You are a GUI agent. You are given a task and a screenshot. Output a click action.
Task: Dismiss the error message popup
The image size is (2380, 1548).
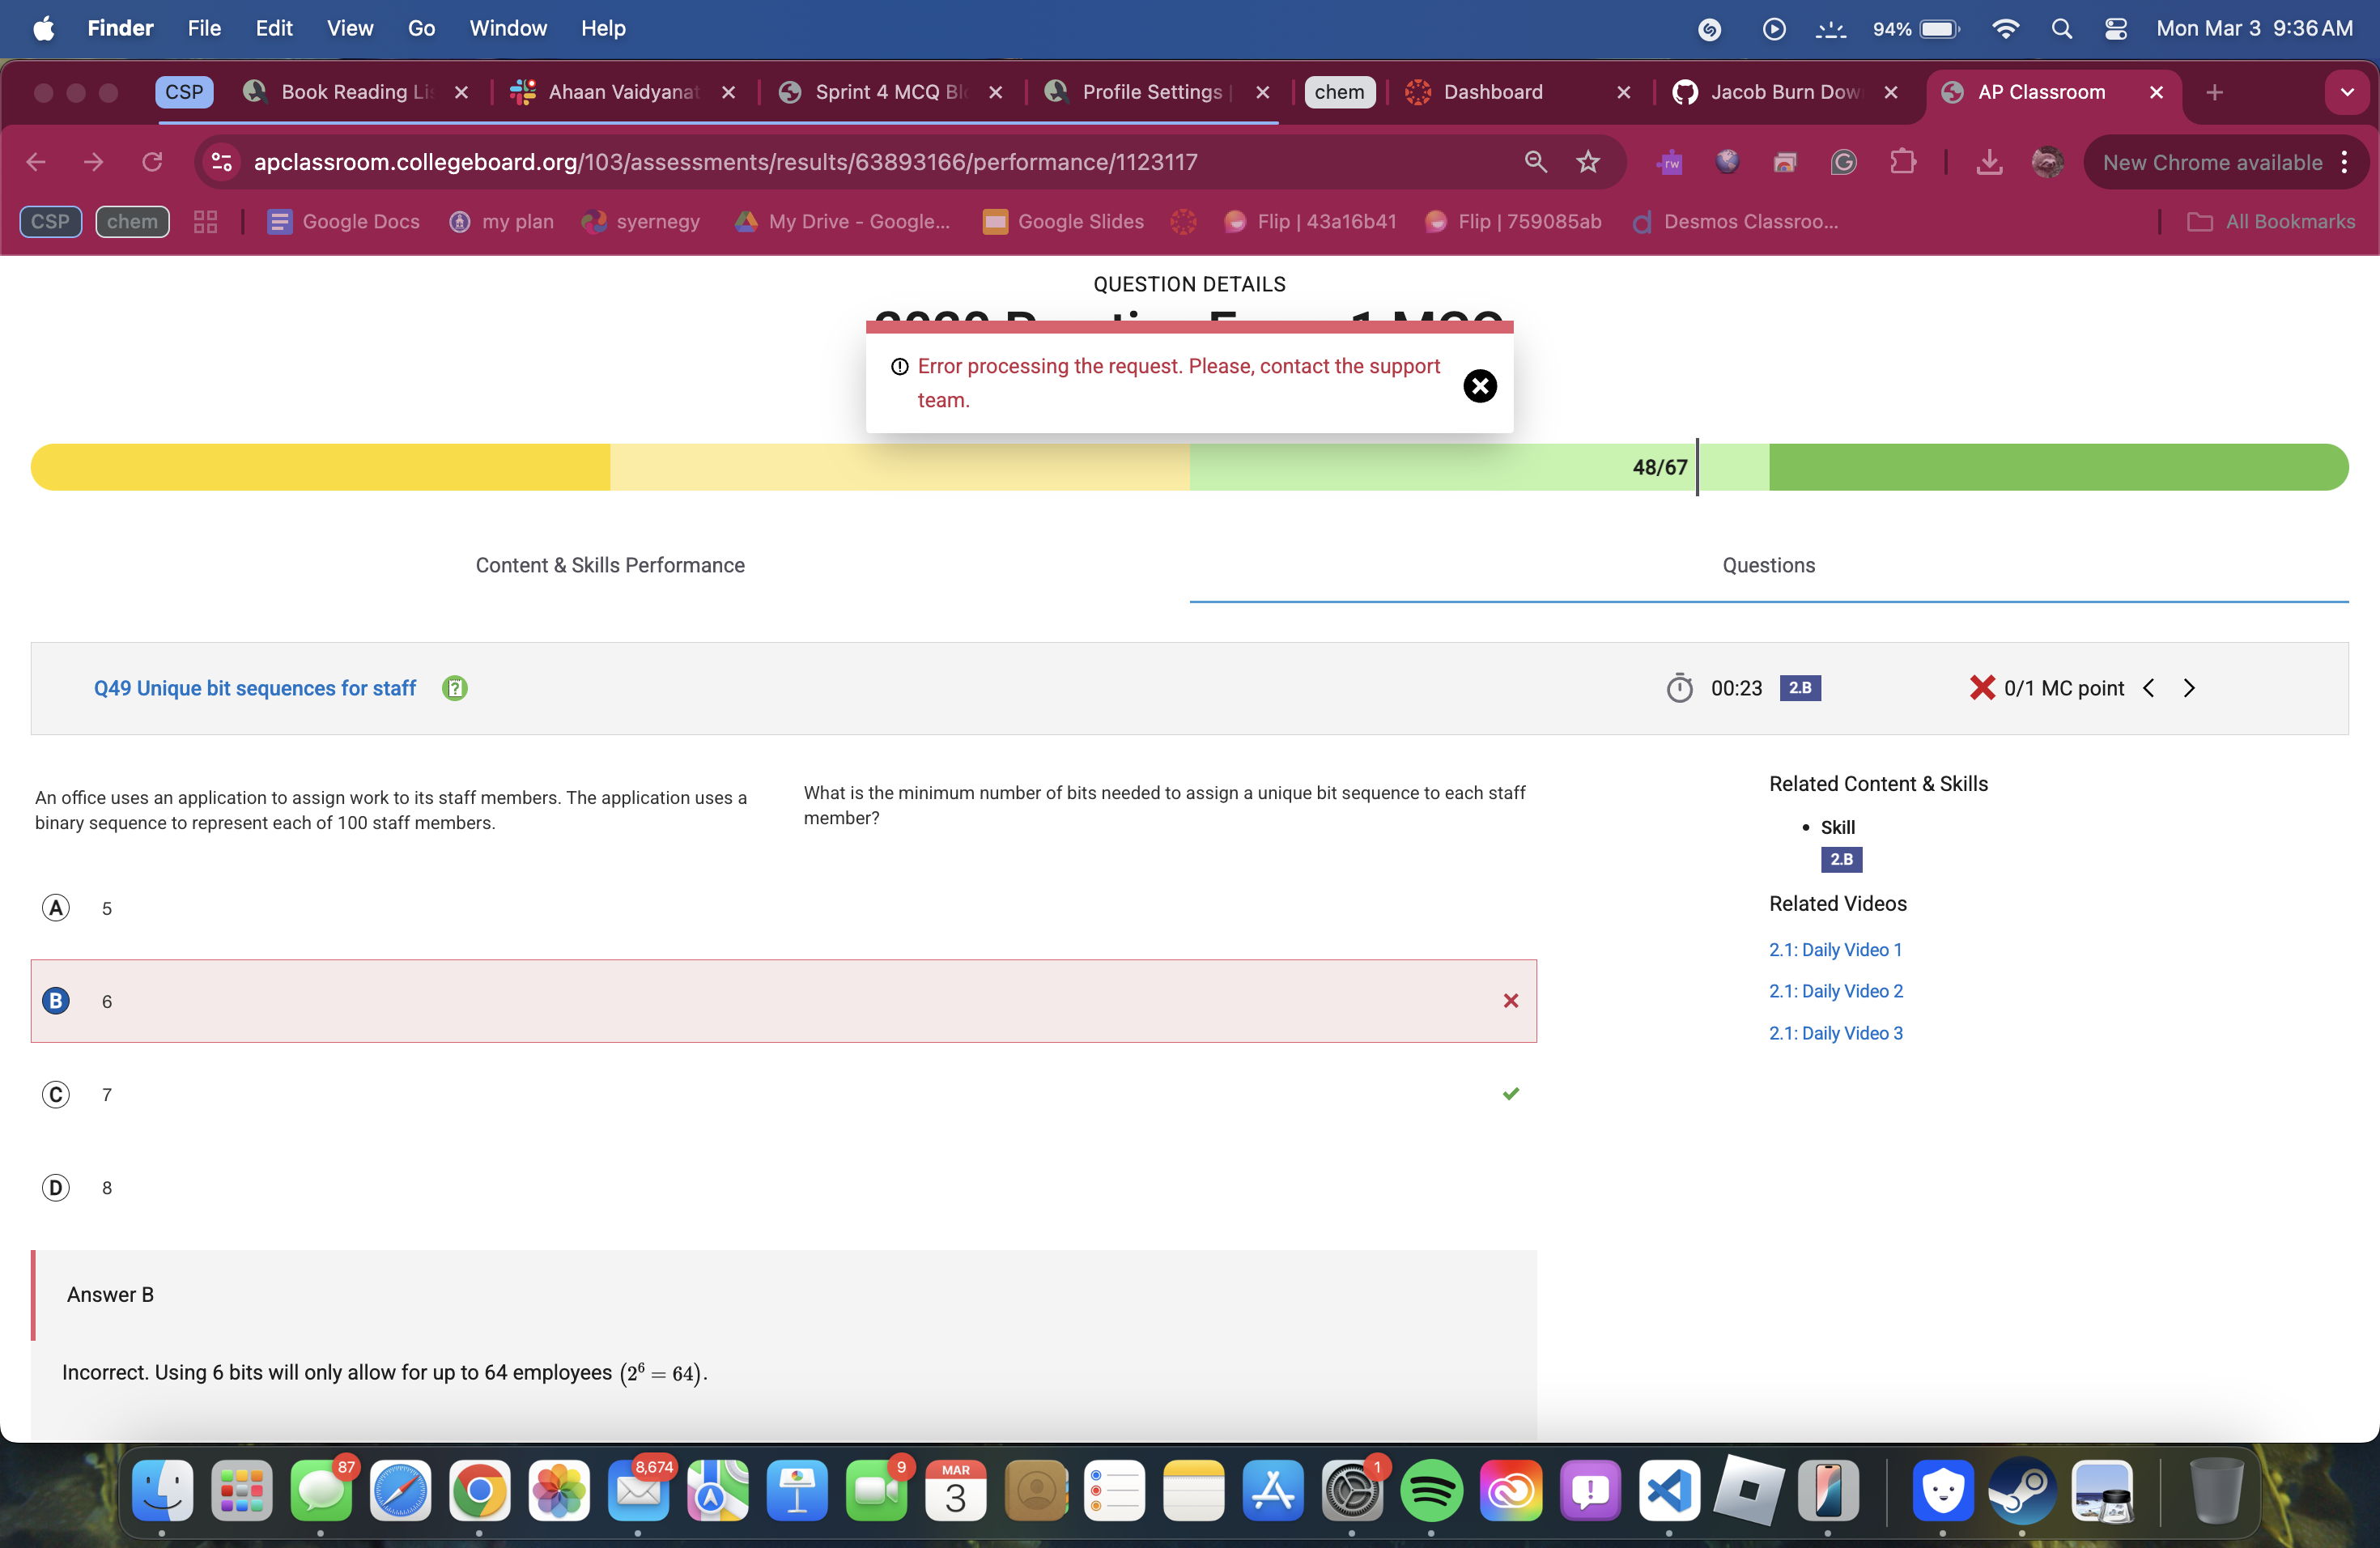tap(1479, 386)
